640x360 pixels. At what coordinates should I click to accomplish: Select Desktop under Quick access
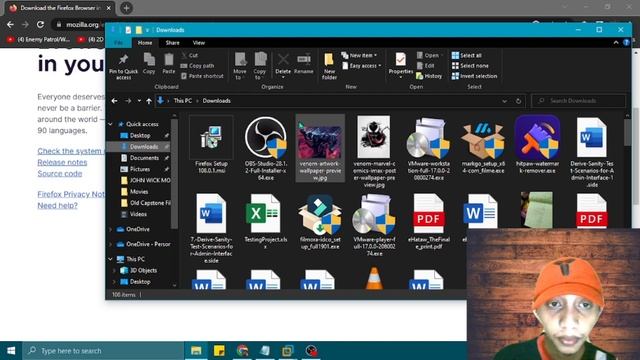point(140,135)
